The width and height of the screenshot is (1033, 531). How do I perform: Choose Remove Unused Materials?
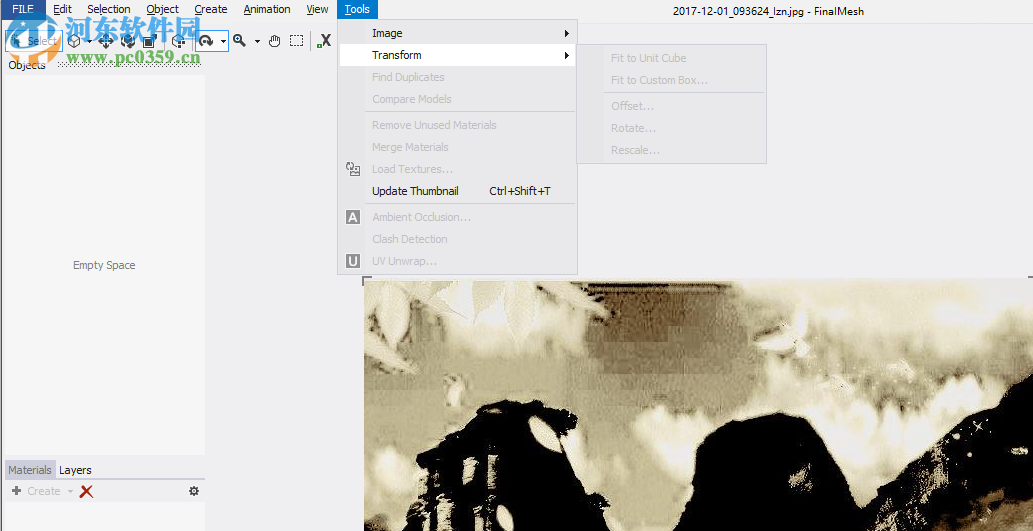tap(457, 125)
